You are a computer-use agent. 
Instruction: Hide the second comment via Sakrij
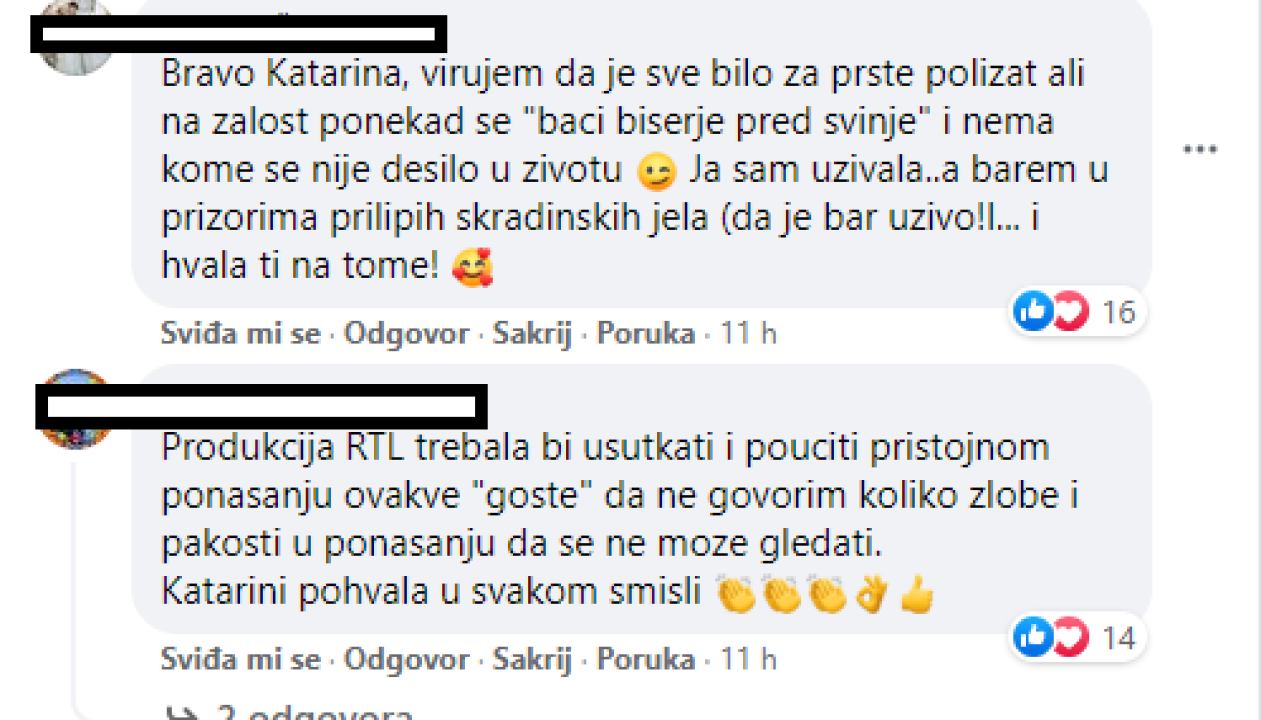(x=532, y=659)
